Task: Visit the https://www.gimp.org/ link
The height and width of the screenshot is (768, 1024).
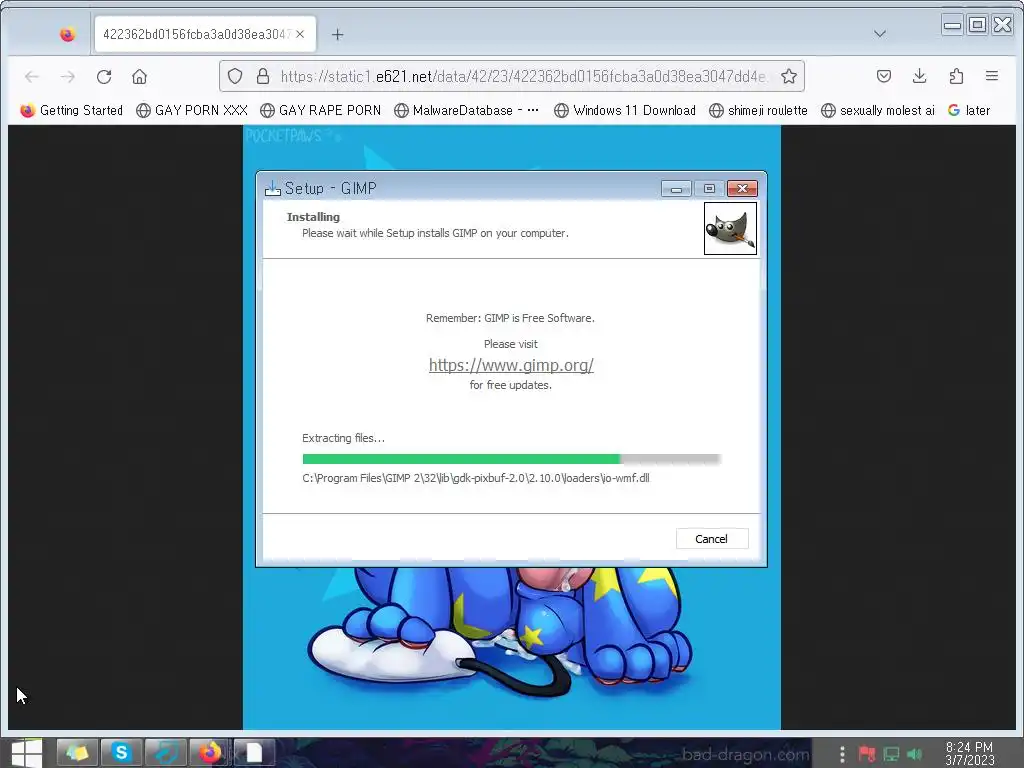Action: 511,365
